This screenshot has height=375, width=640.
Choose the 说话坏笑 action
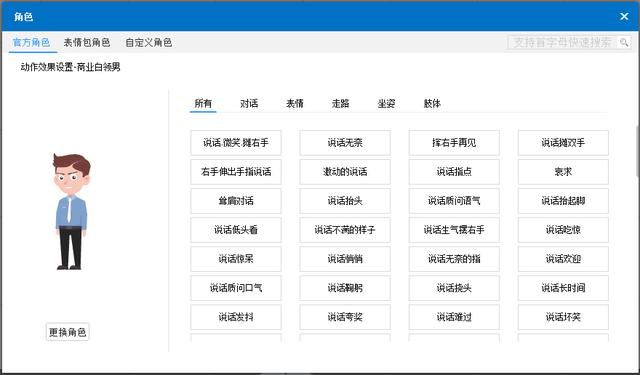point(563,317)
